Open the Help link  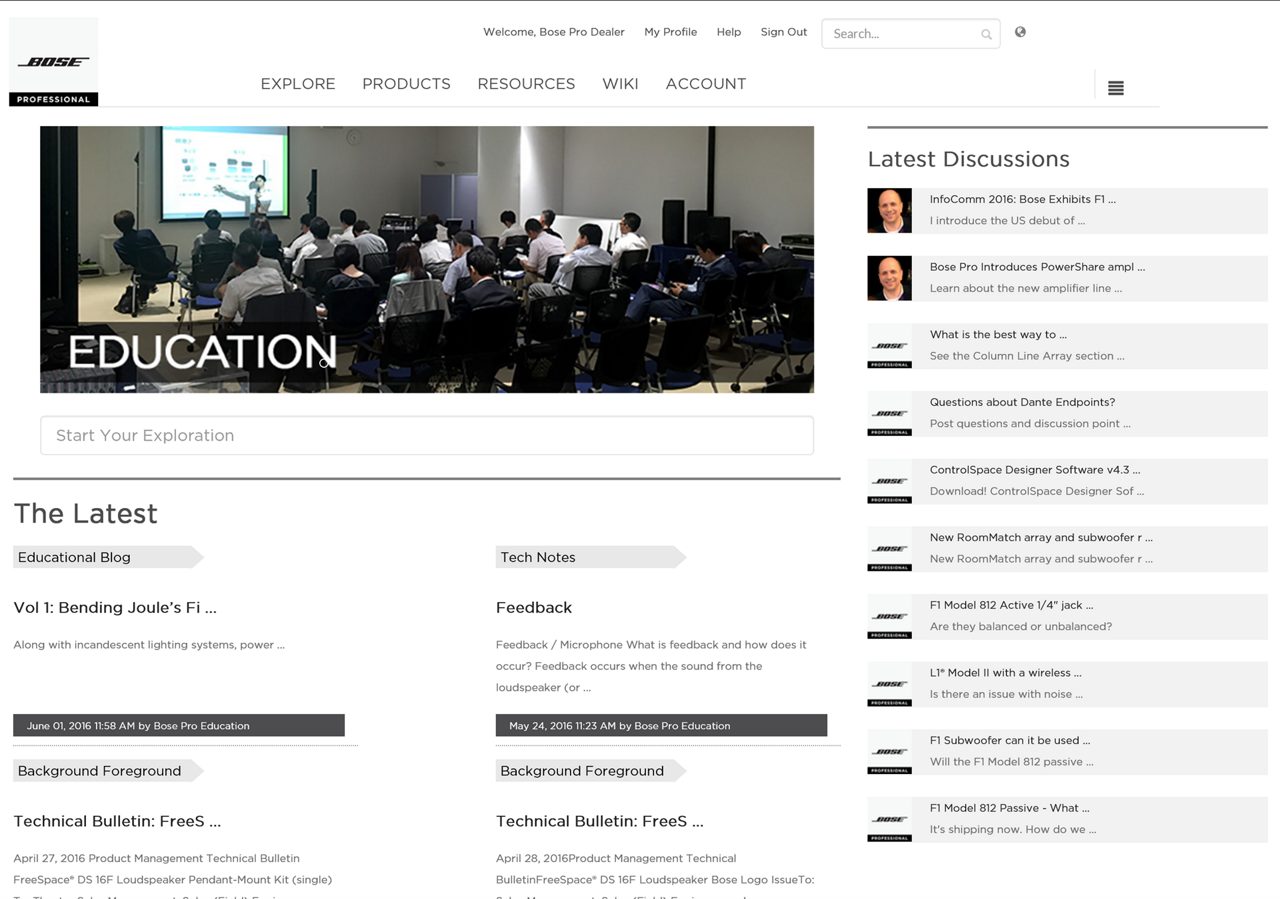[x=729, y=32]
